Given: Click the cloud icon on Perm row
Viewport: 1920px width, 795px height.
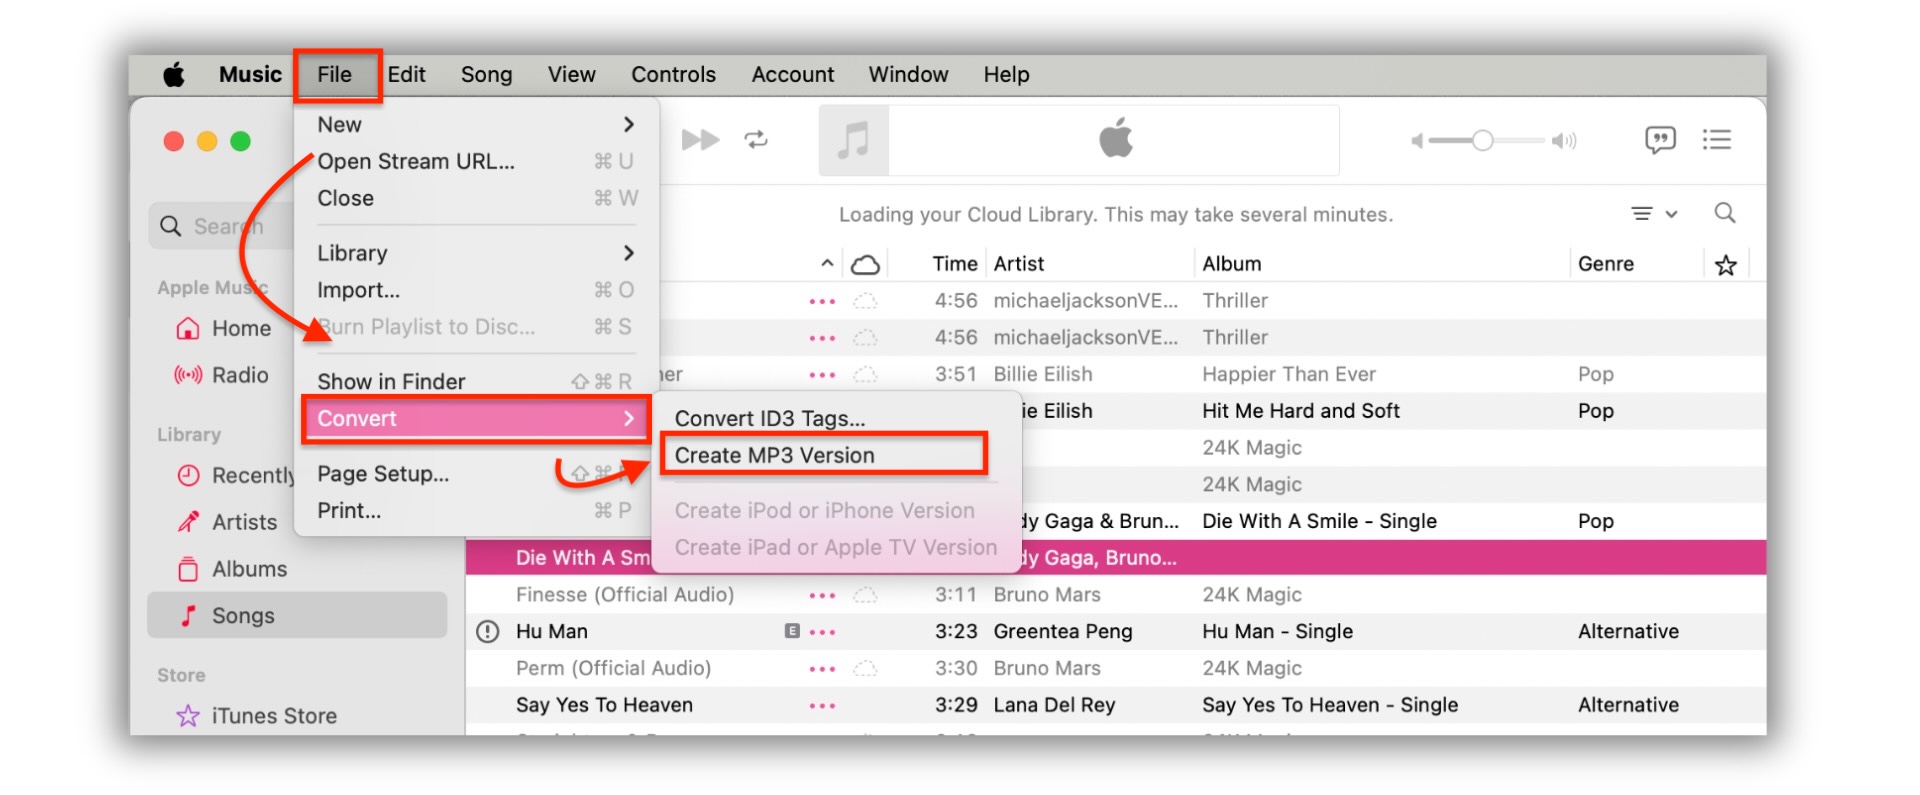Looking at the screenshot, I should click(865, 669).
